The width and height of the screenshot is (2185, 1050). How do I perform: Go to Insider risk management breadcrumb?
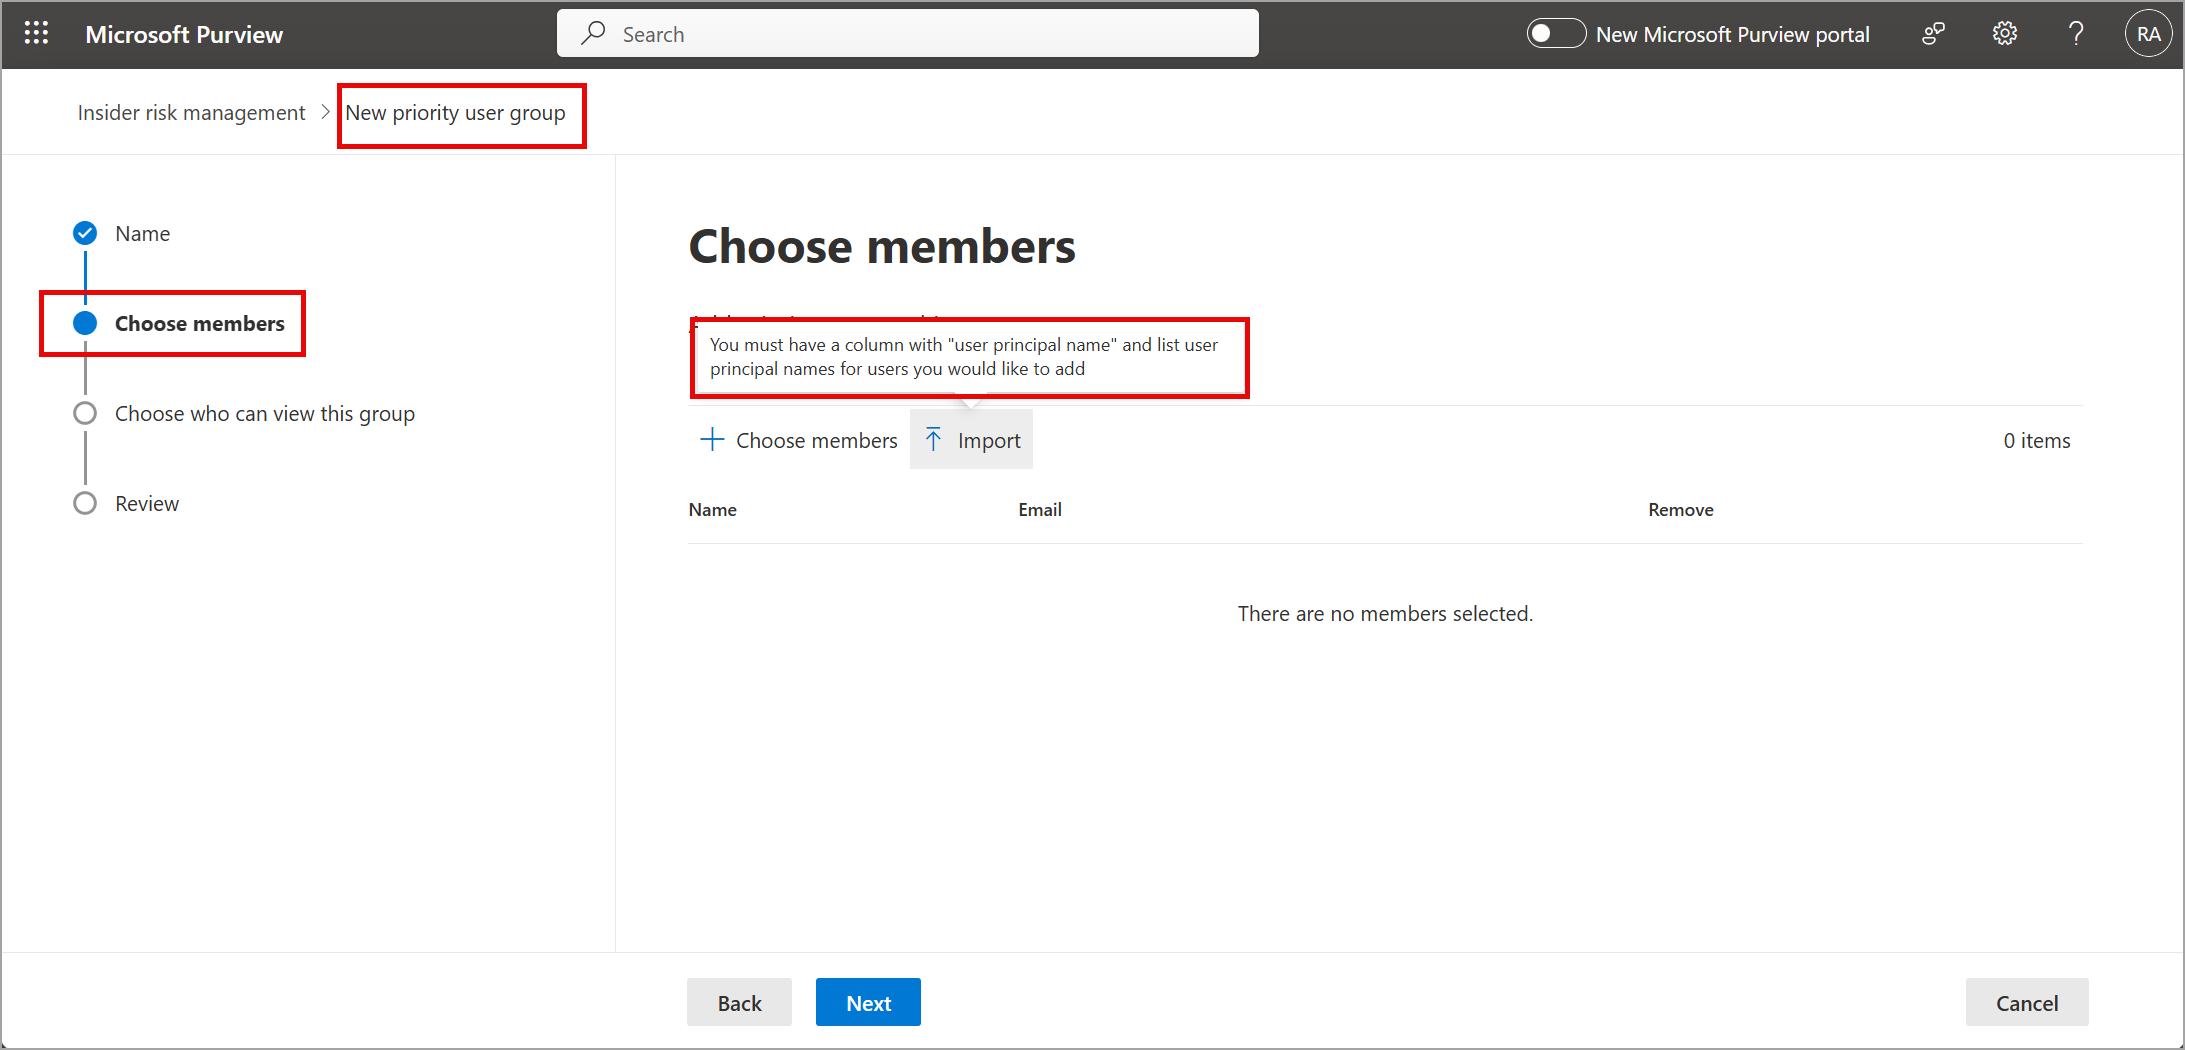(x=191, y=113)
